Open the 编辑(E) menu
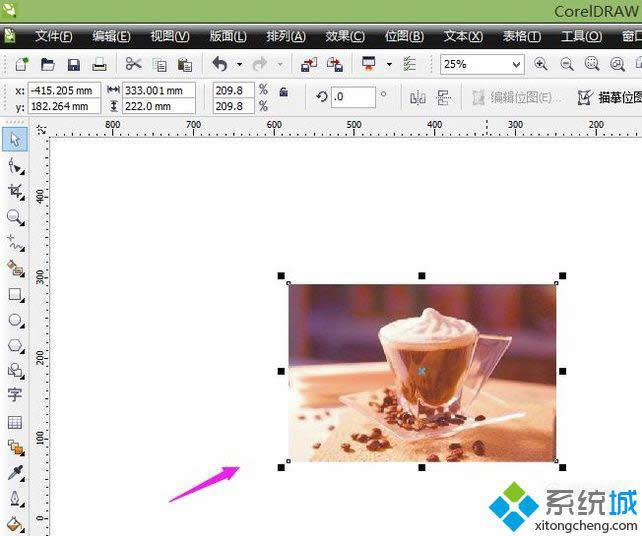Viewport: 642px width, 536px height. click(111, 36)
